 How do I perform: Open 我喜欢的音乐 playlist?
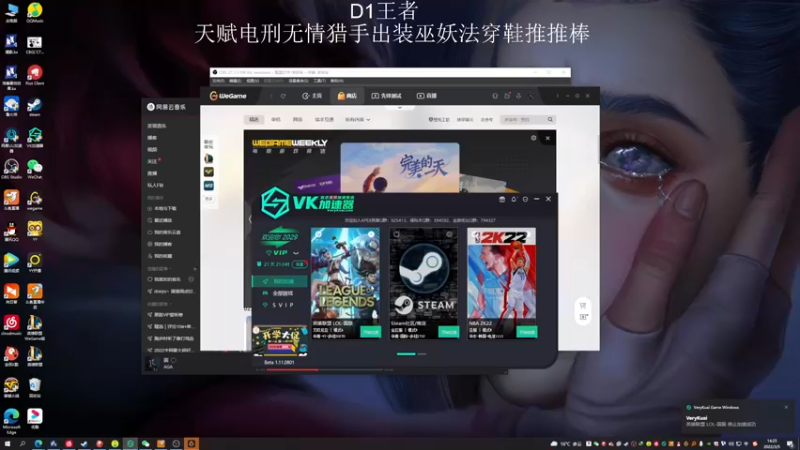(x=164, y=279)
